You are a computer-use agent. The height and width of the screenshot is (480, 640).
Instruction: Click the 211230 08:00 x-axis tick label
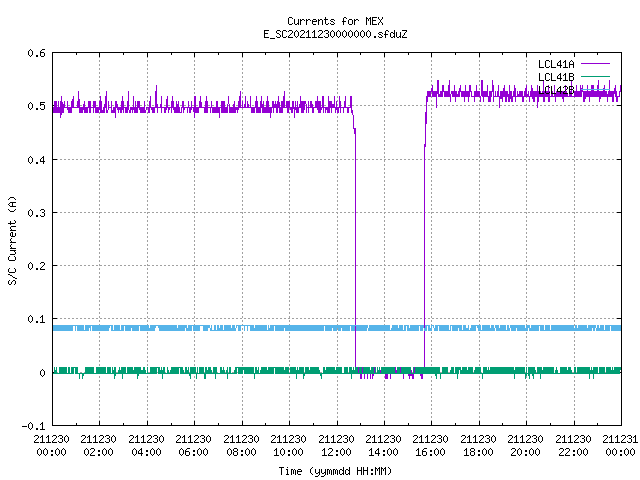point(241,446)
